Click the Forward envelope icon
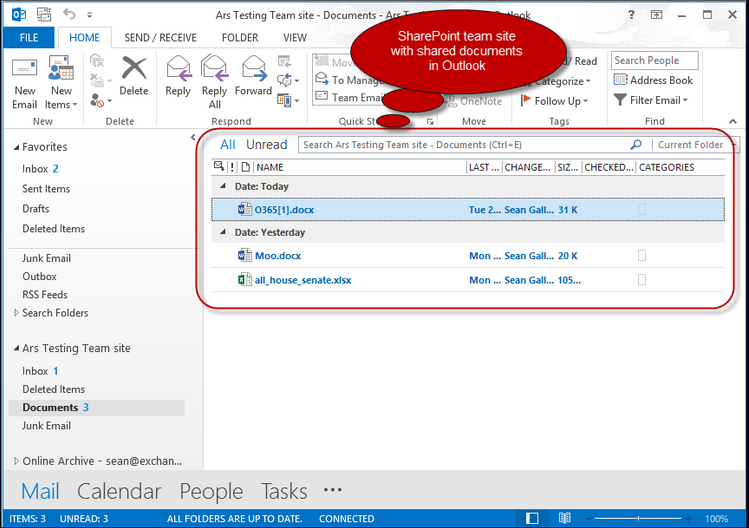Image resolution: width=749 pixels, height=528 pixels. tap(254, 67)
